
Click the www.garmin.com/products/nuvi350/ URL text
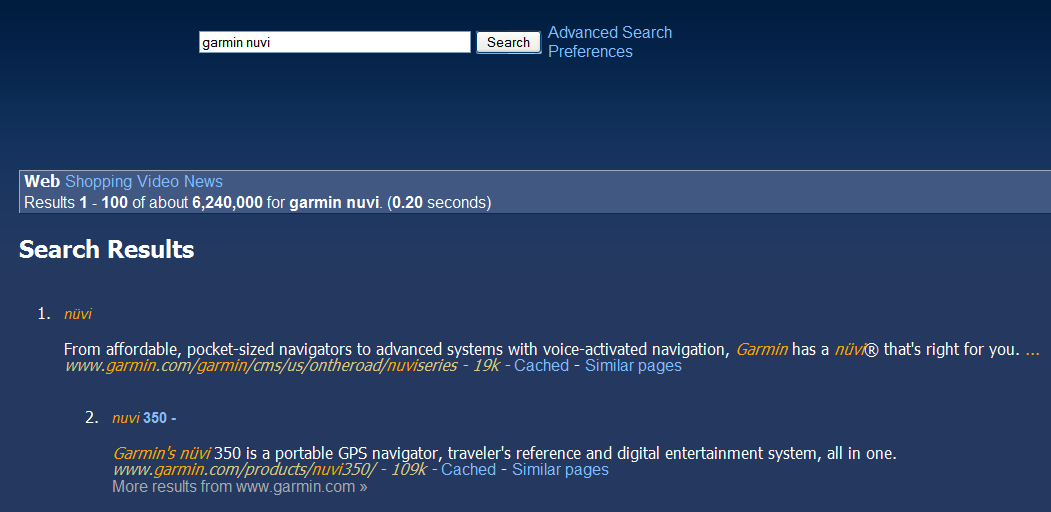[x=244, y=470]
